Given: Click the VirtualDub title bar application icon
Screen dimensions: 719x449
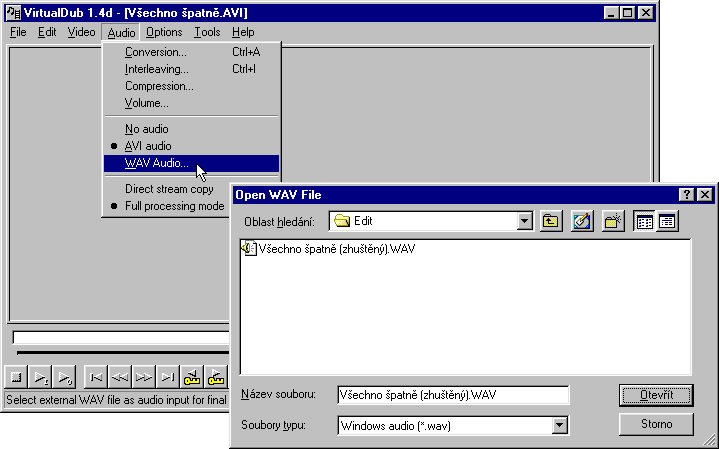Looking at the screenshot, I should pos(14,12).
